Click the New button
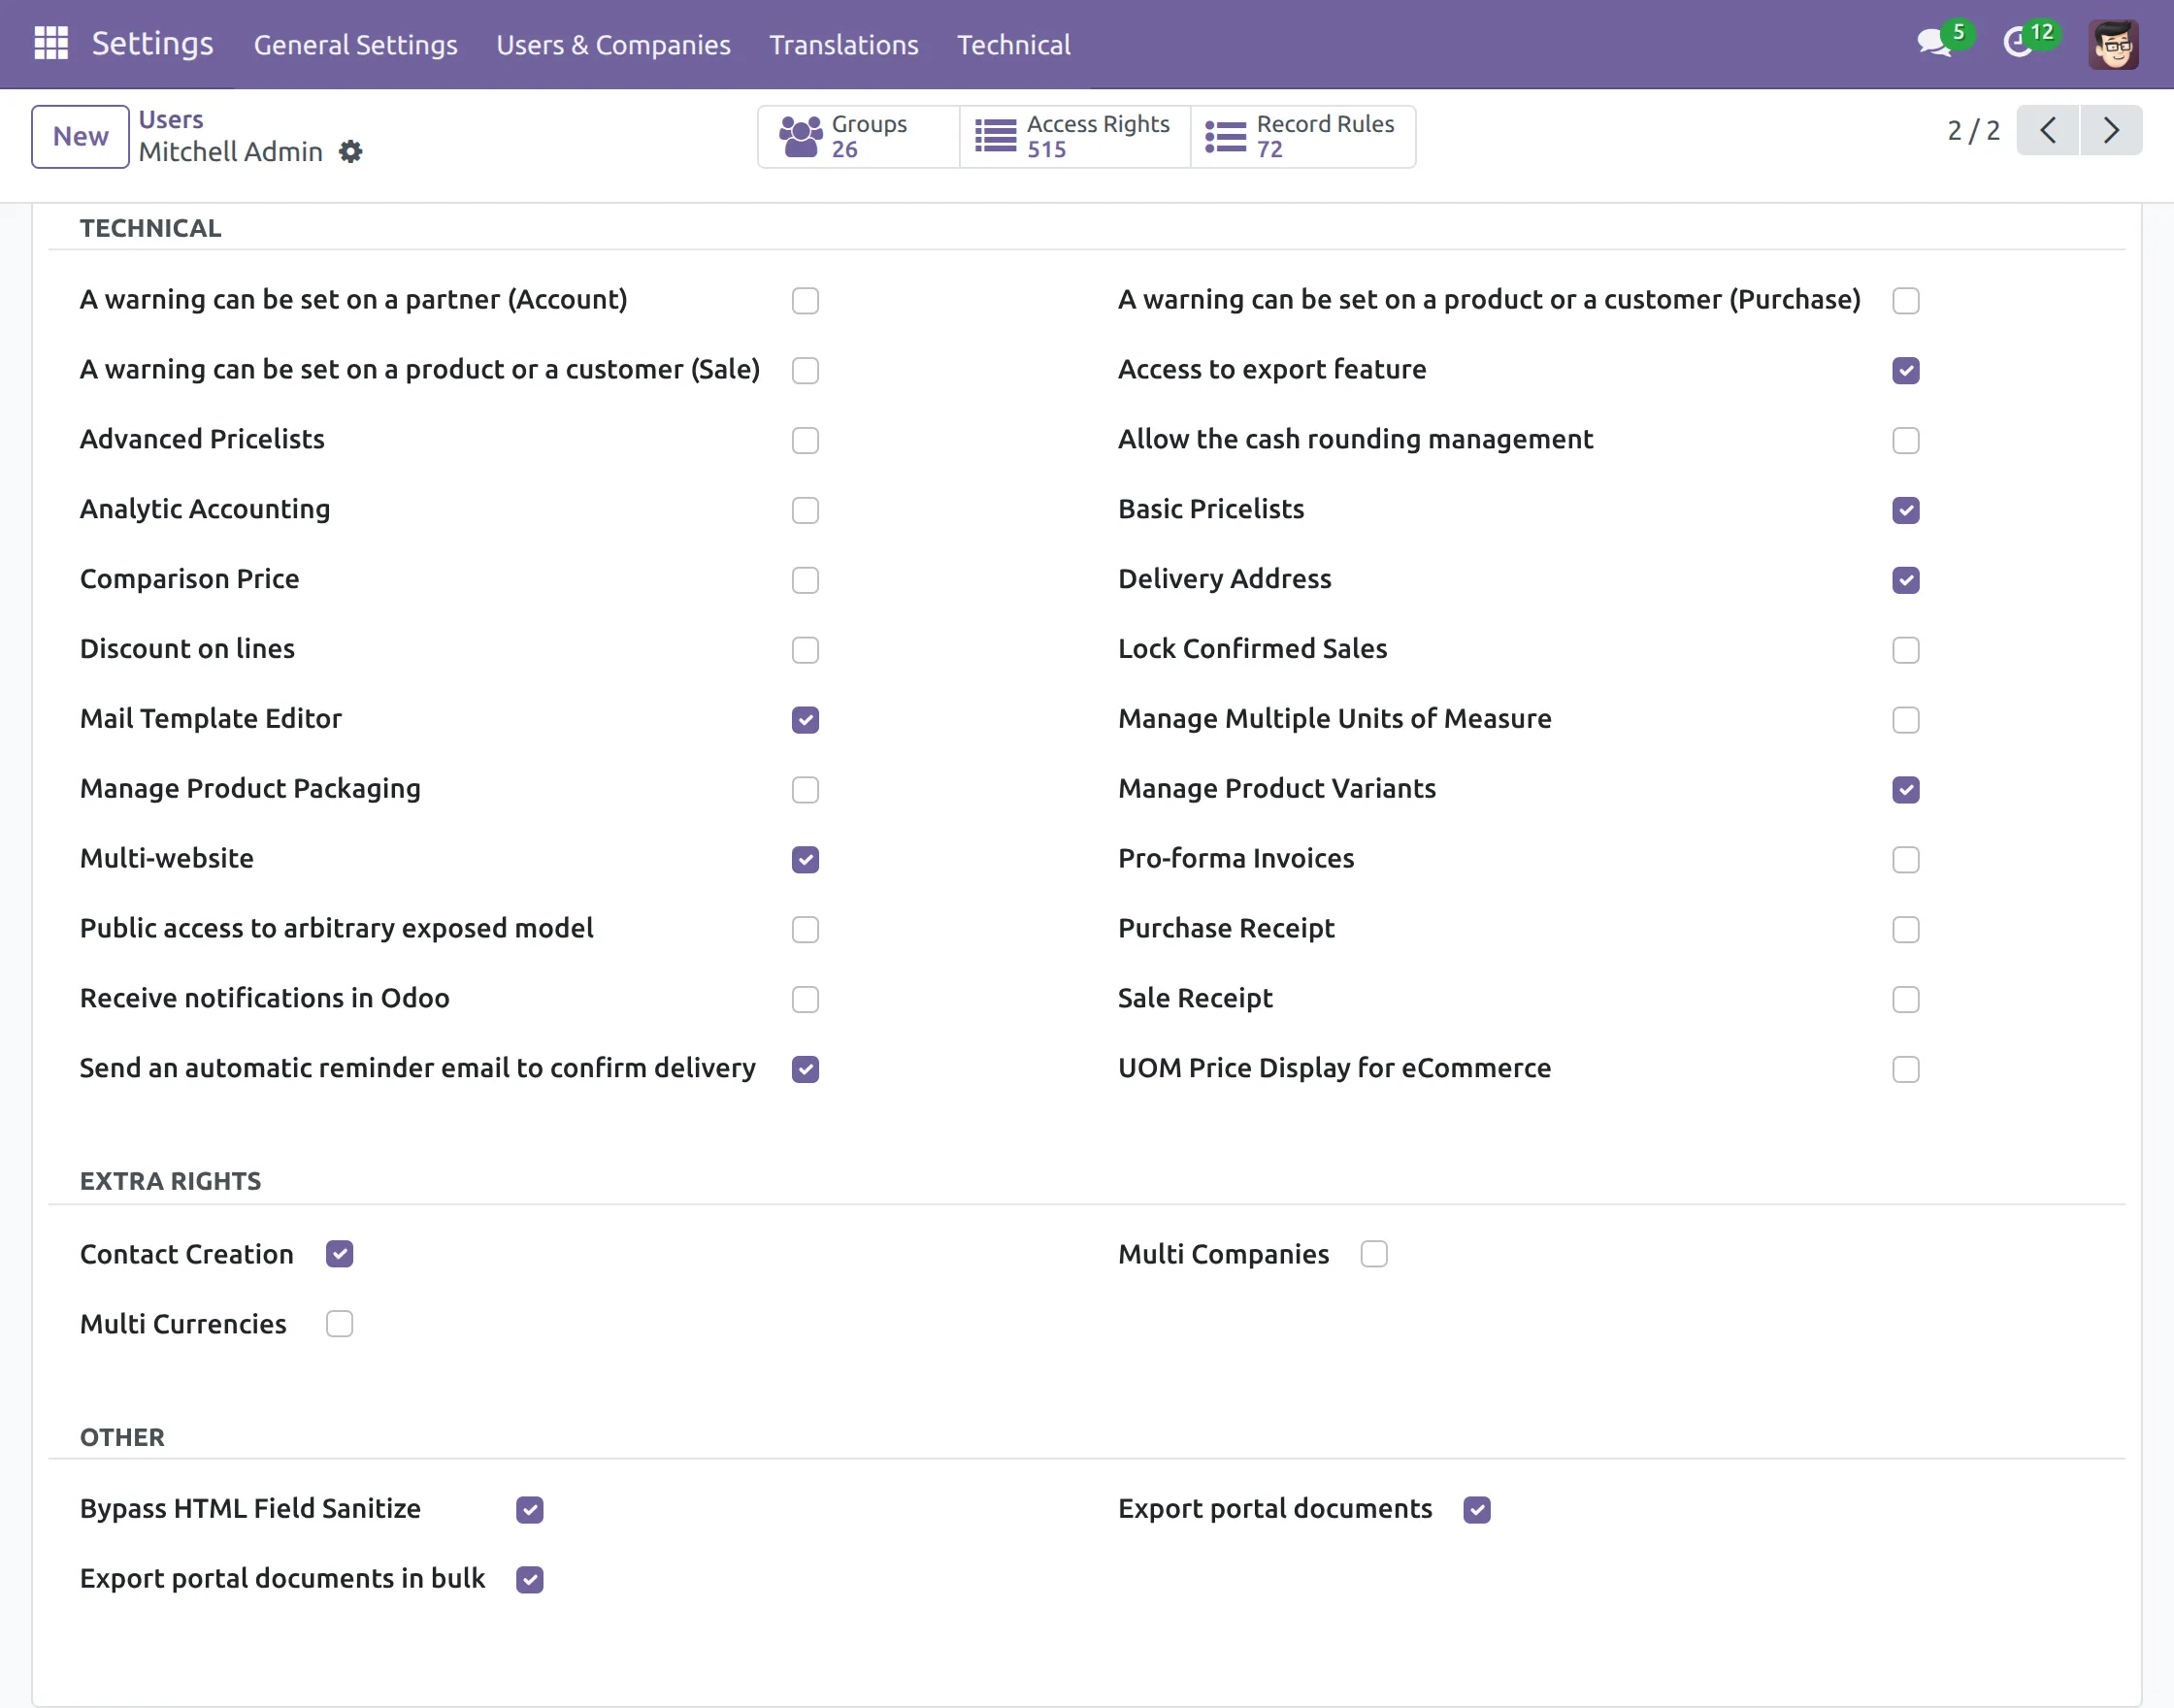Viewport: 2174px width, 1708px height. 80,136
